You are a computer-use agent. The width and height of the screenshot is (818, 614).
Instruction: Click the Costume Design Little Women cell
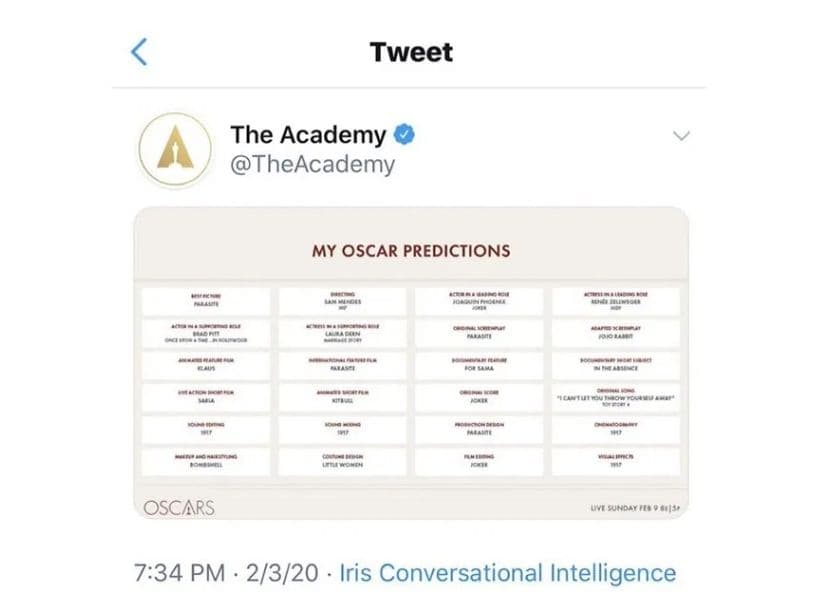(x=343, y=461)
